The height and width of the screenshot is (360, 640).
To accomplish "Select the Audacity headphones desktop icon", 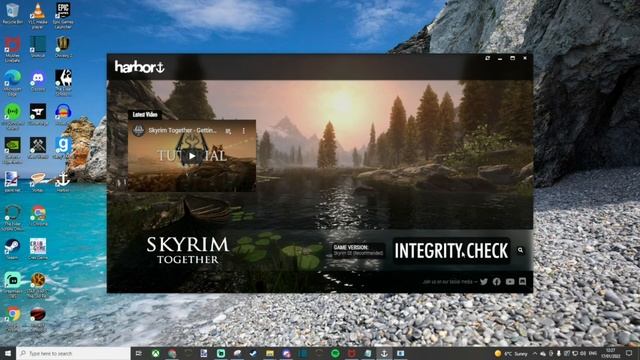I will point(63,114).
